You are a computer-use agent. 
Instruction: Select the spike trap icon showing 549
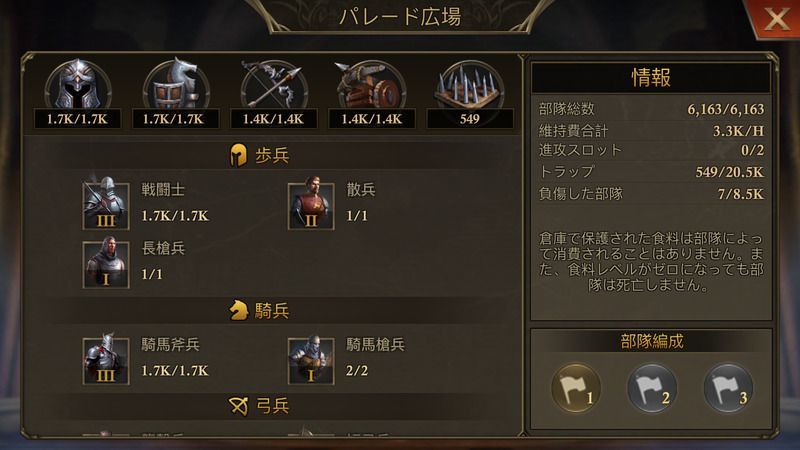pyautogui.click(x=470, y=85)
